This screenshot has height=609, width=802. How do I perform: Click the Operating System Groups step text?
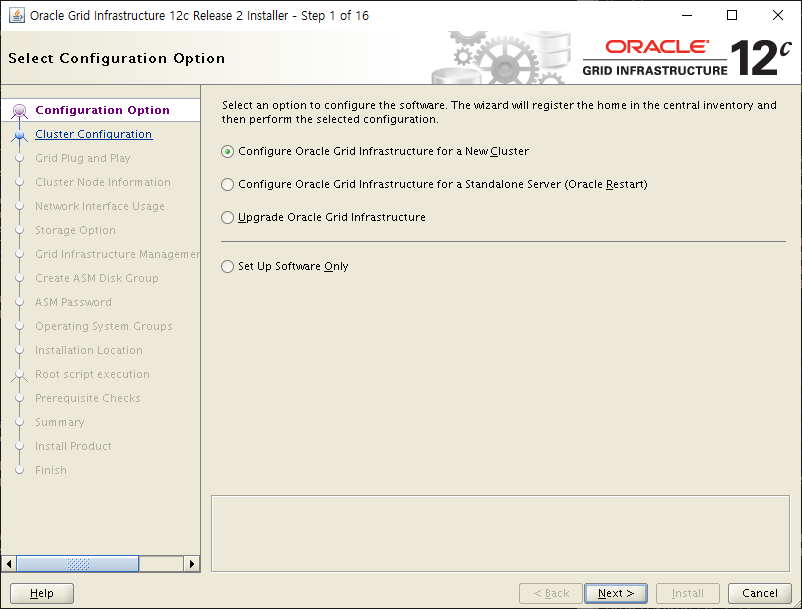[x=104, y=326]
